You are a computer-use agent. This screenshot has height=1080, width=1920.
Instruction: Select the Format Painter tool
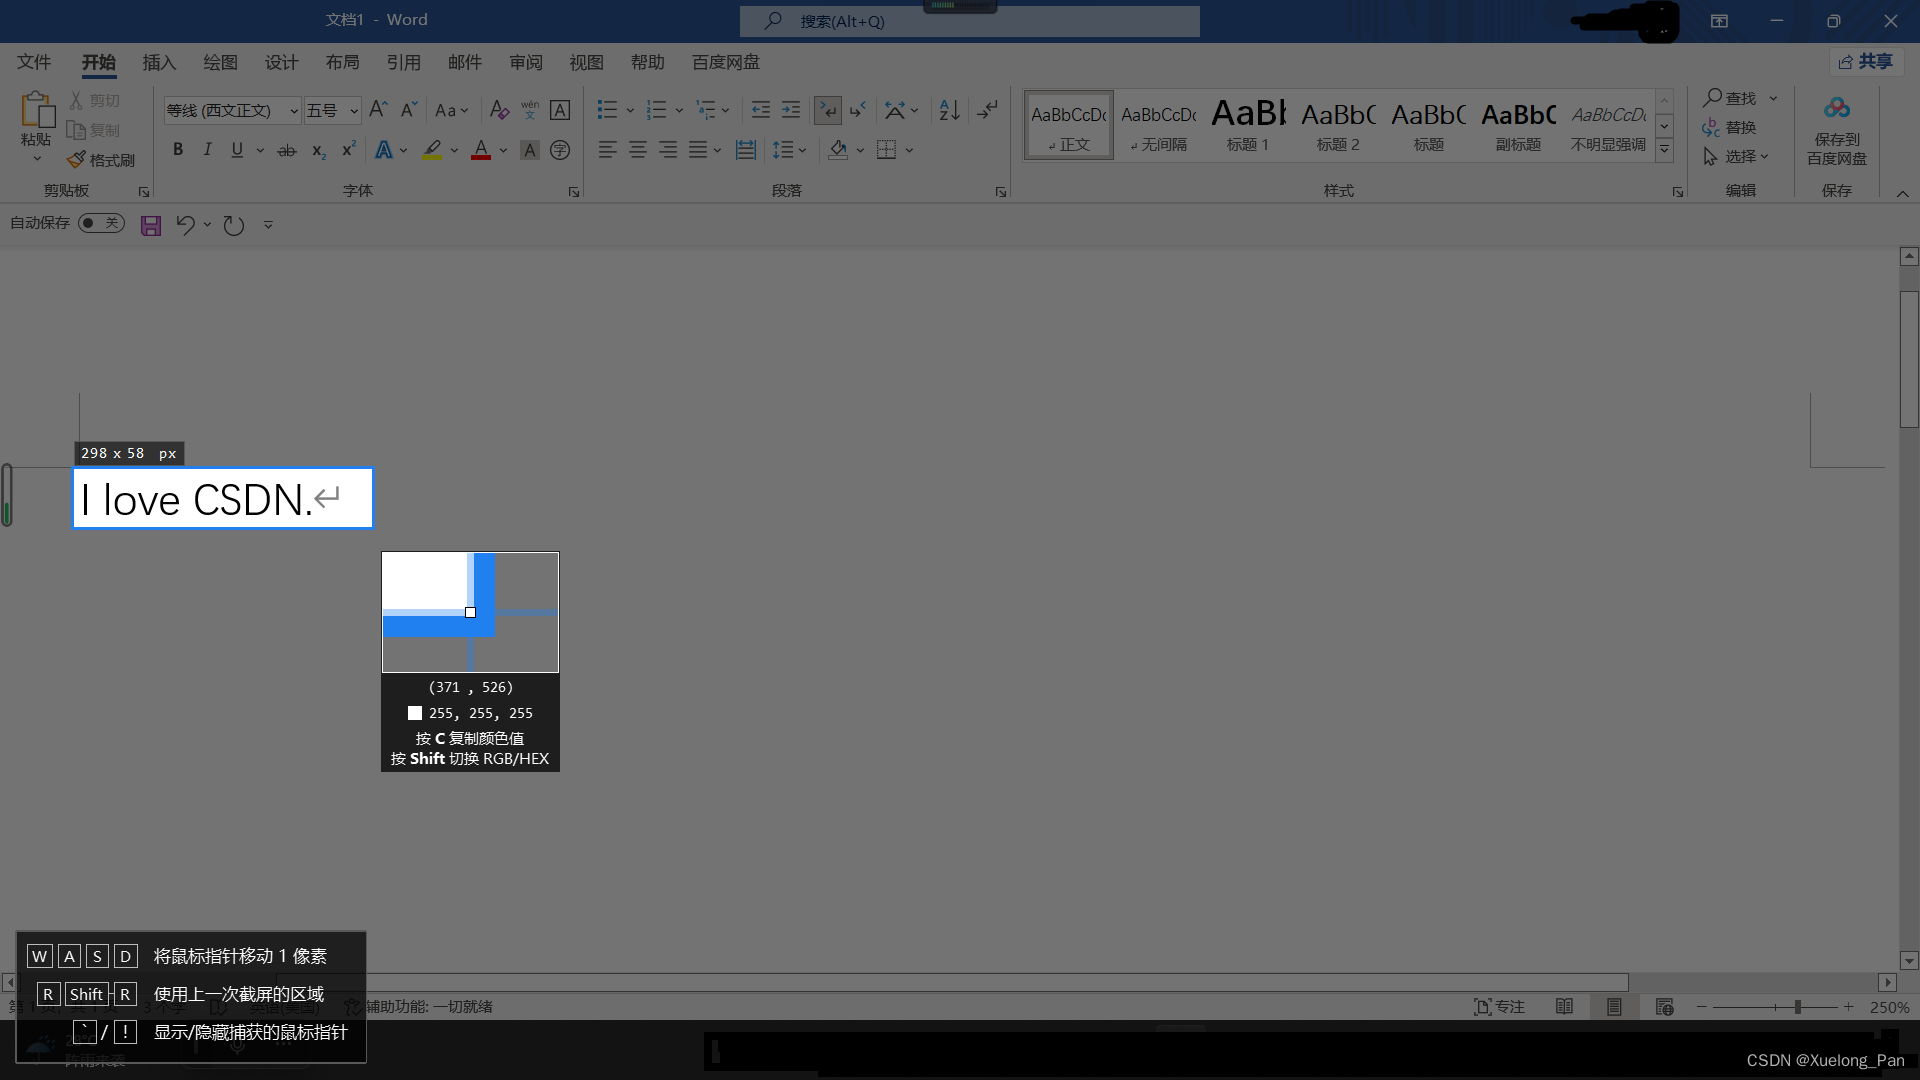101,160
